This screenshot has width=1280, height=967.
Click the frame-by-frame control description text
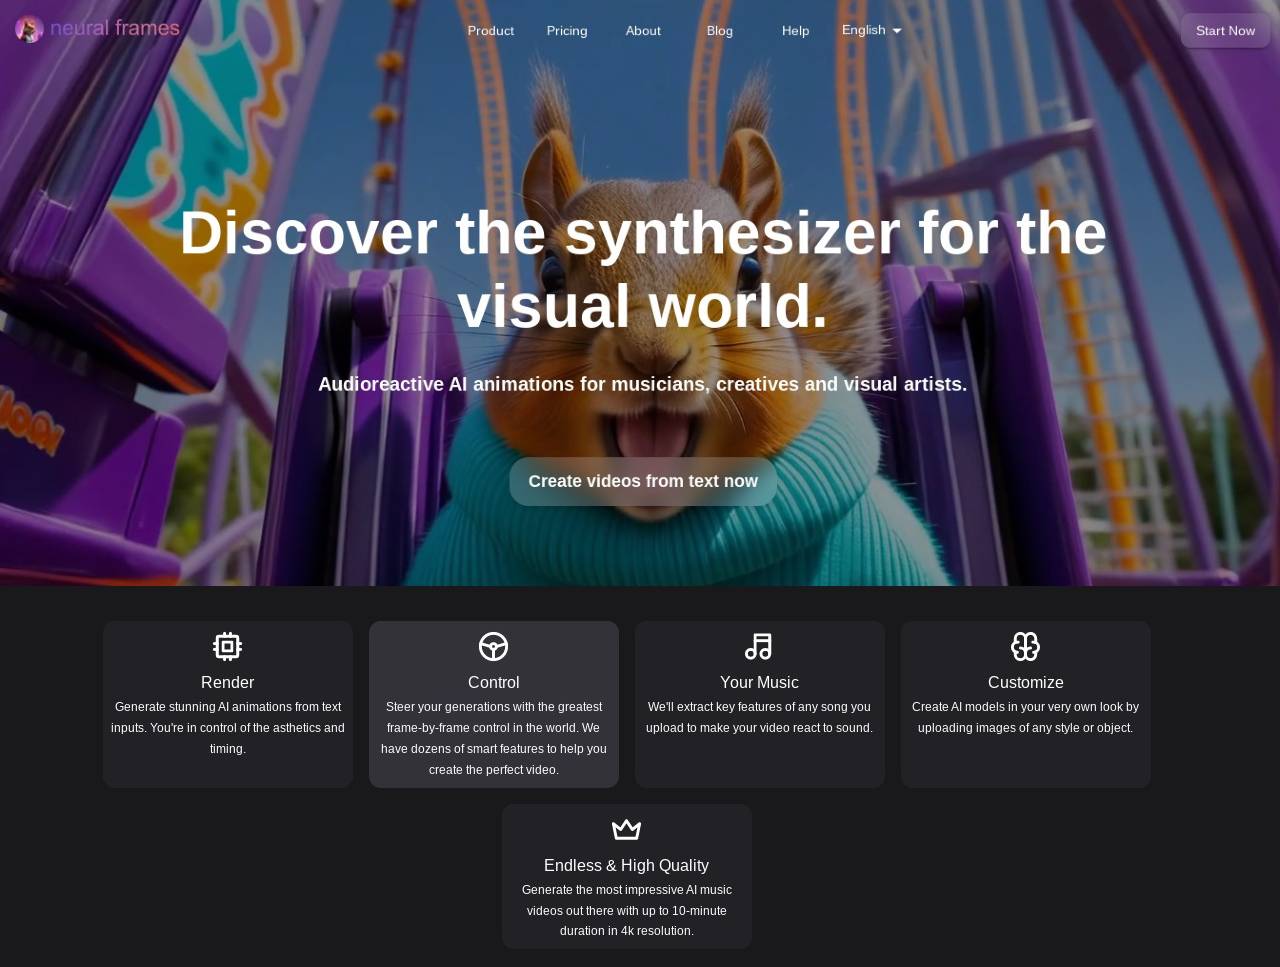(494, 738)
